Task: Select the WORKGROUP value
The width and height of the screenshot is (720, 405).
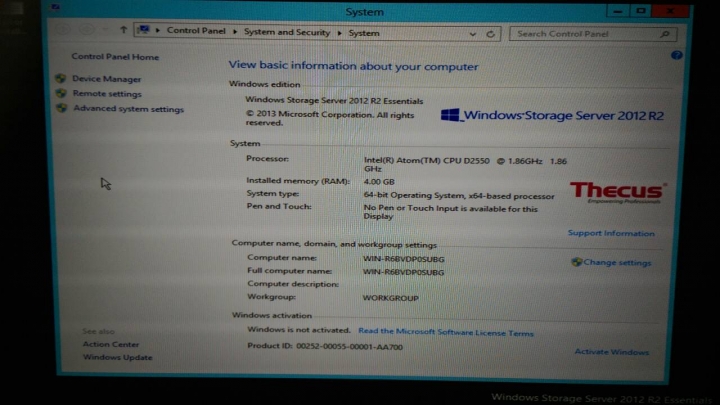Action: tap(390, 298)
